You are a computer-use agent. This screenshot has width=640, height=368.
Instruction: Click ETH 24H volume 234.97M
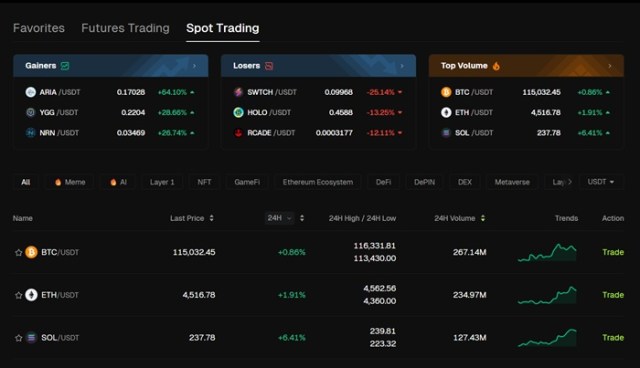click(469, 295)
